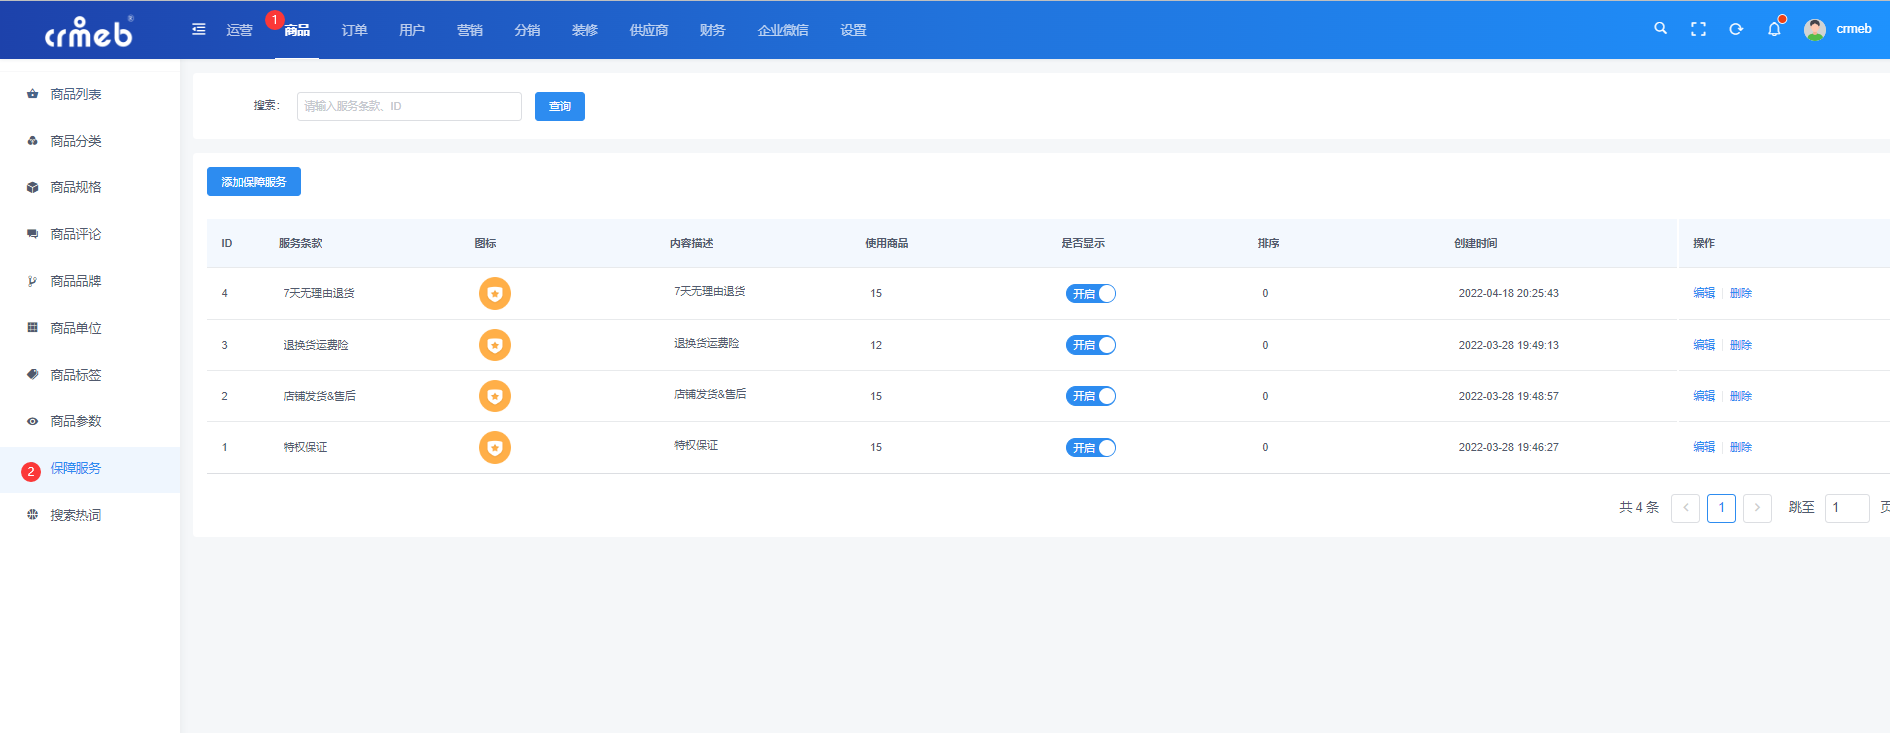Turn off display switch for 退换货运费险
The width and height of the screenshot is (1890, 733).
pyautogui.click(x=1090, y=345)
